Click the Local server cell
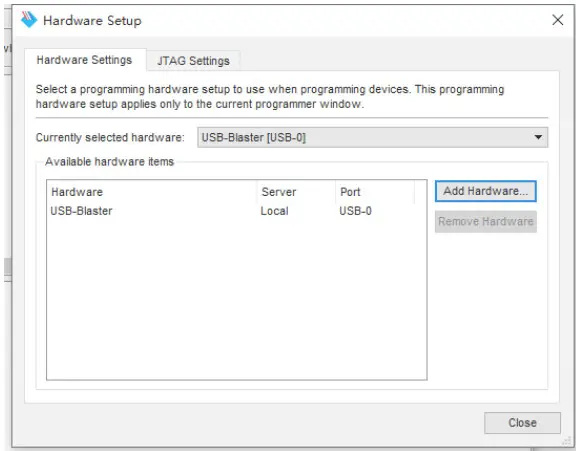This screenshot has width=576, height=451. pyautogui.click(x=274, y=211)
